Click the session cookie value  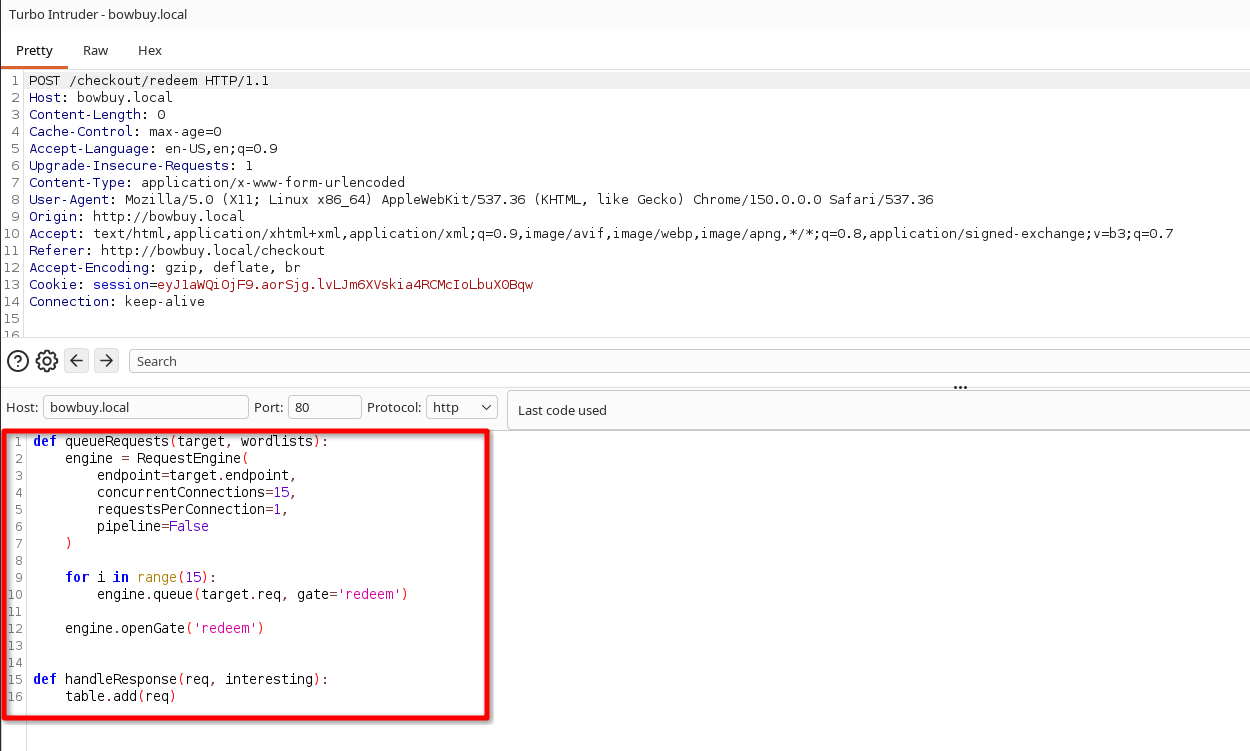tap(345, 284)
